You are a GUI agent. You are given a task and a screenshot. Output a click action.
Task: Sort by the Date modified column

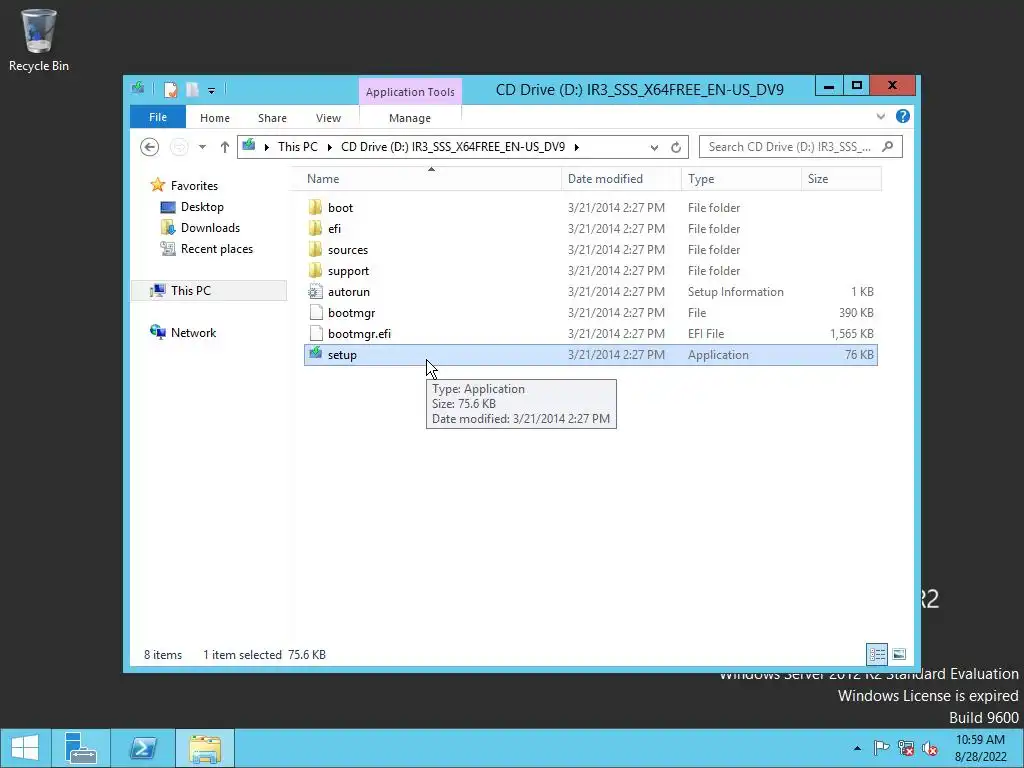coord(605,179)
